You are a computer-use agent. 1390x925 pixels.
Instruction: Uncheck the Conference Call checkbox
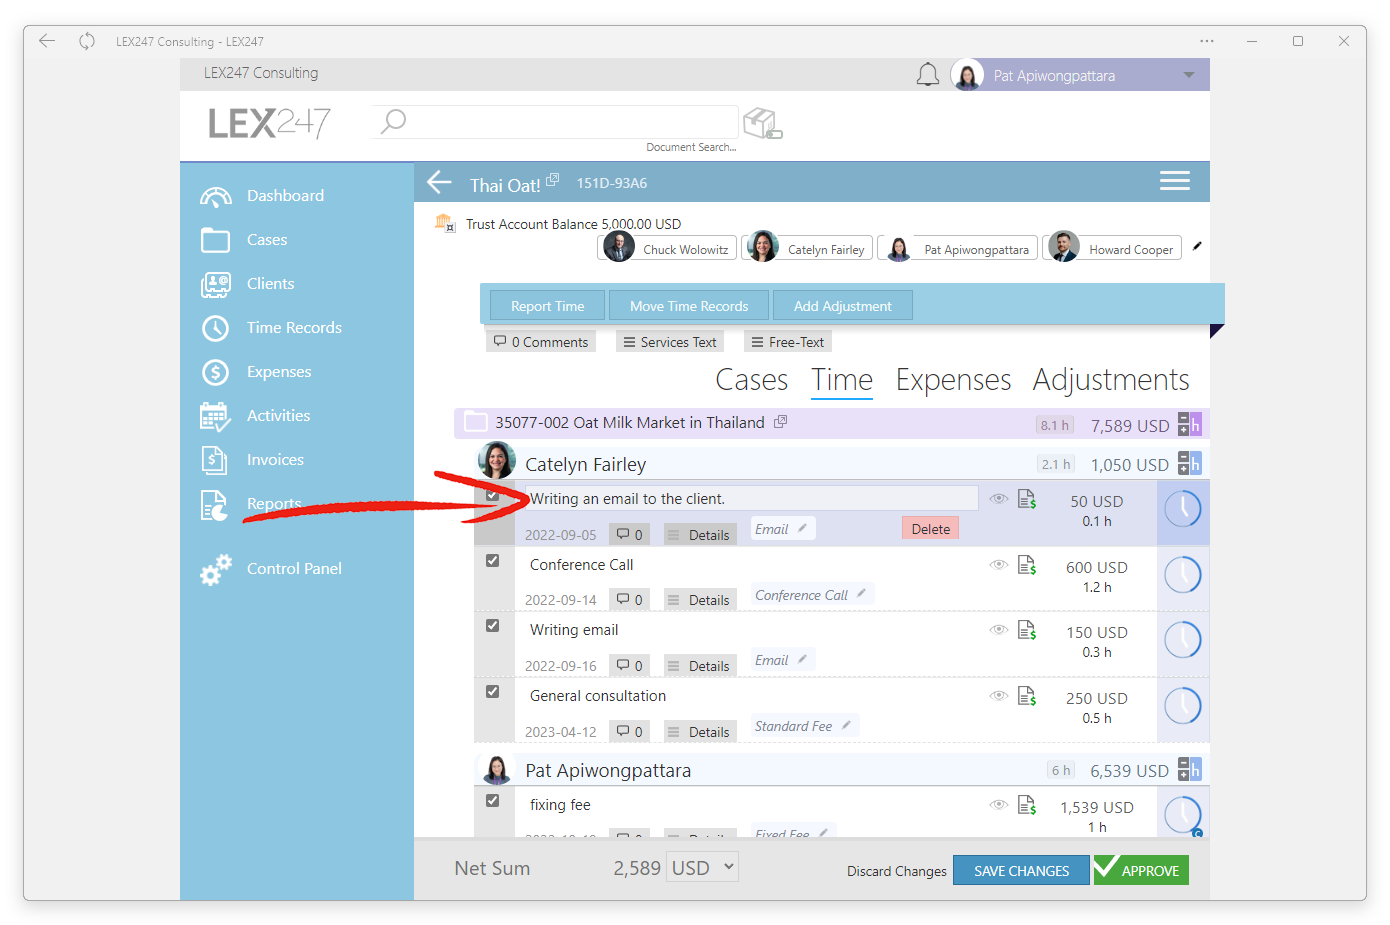tap(492, 561)
